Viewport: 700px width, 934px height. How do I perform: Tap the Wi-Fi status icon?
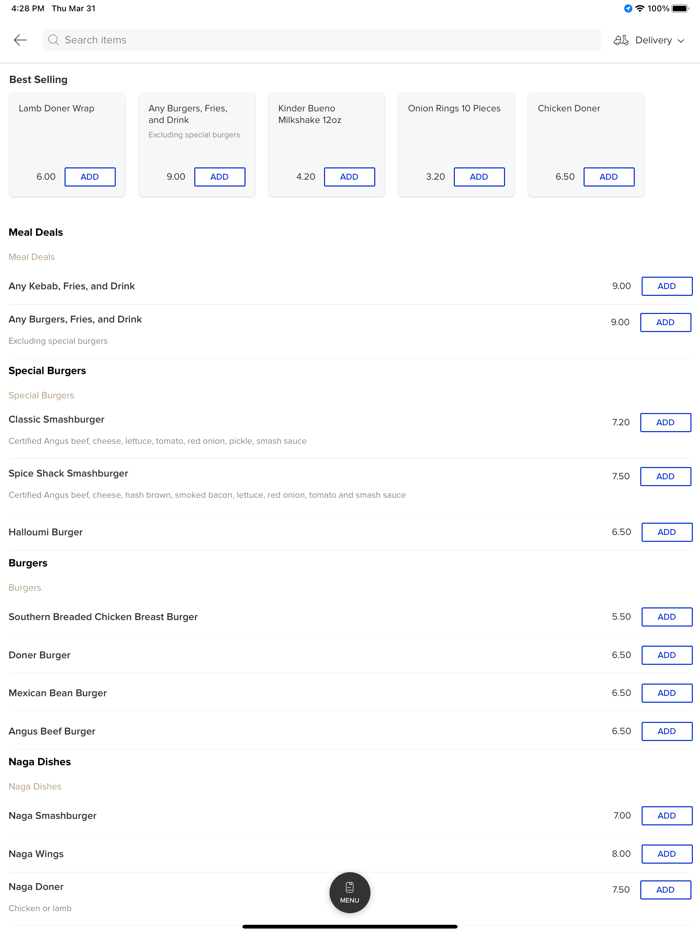click(x=640, y=8)
